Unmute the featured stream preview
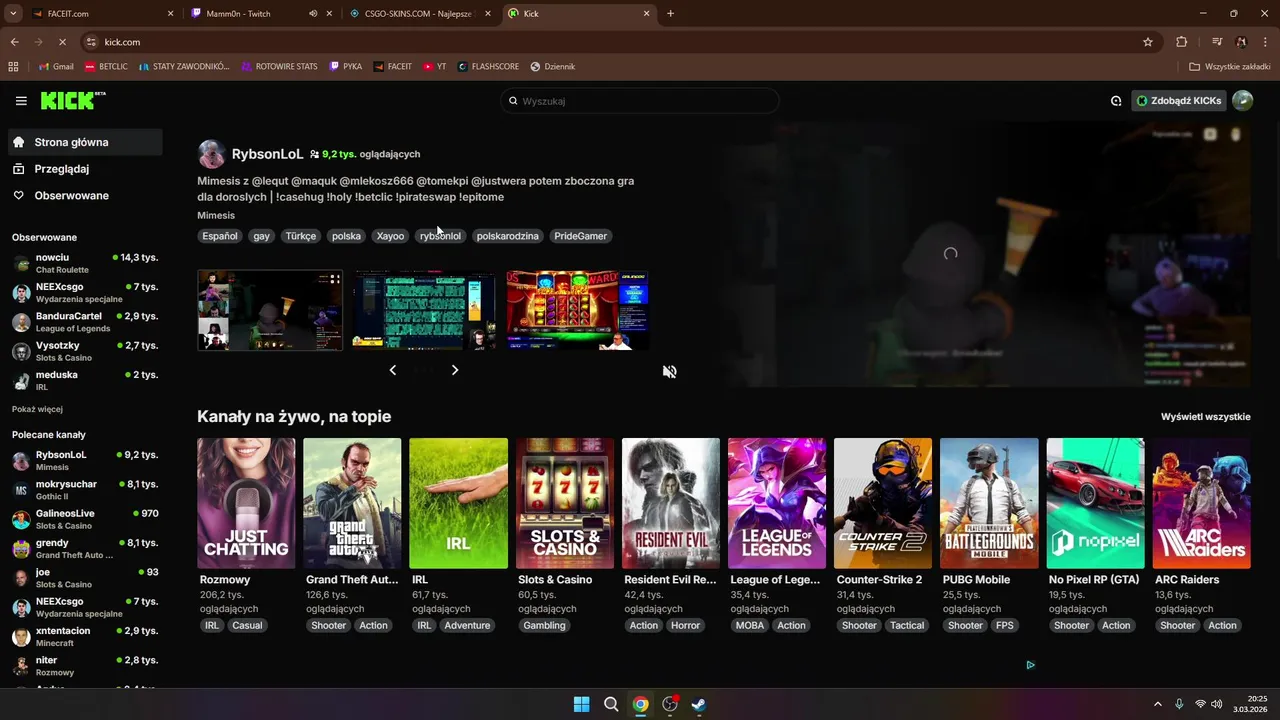This screenshot has width=1280, height=720. [670, 371]
